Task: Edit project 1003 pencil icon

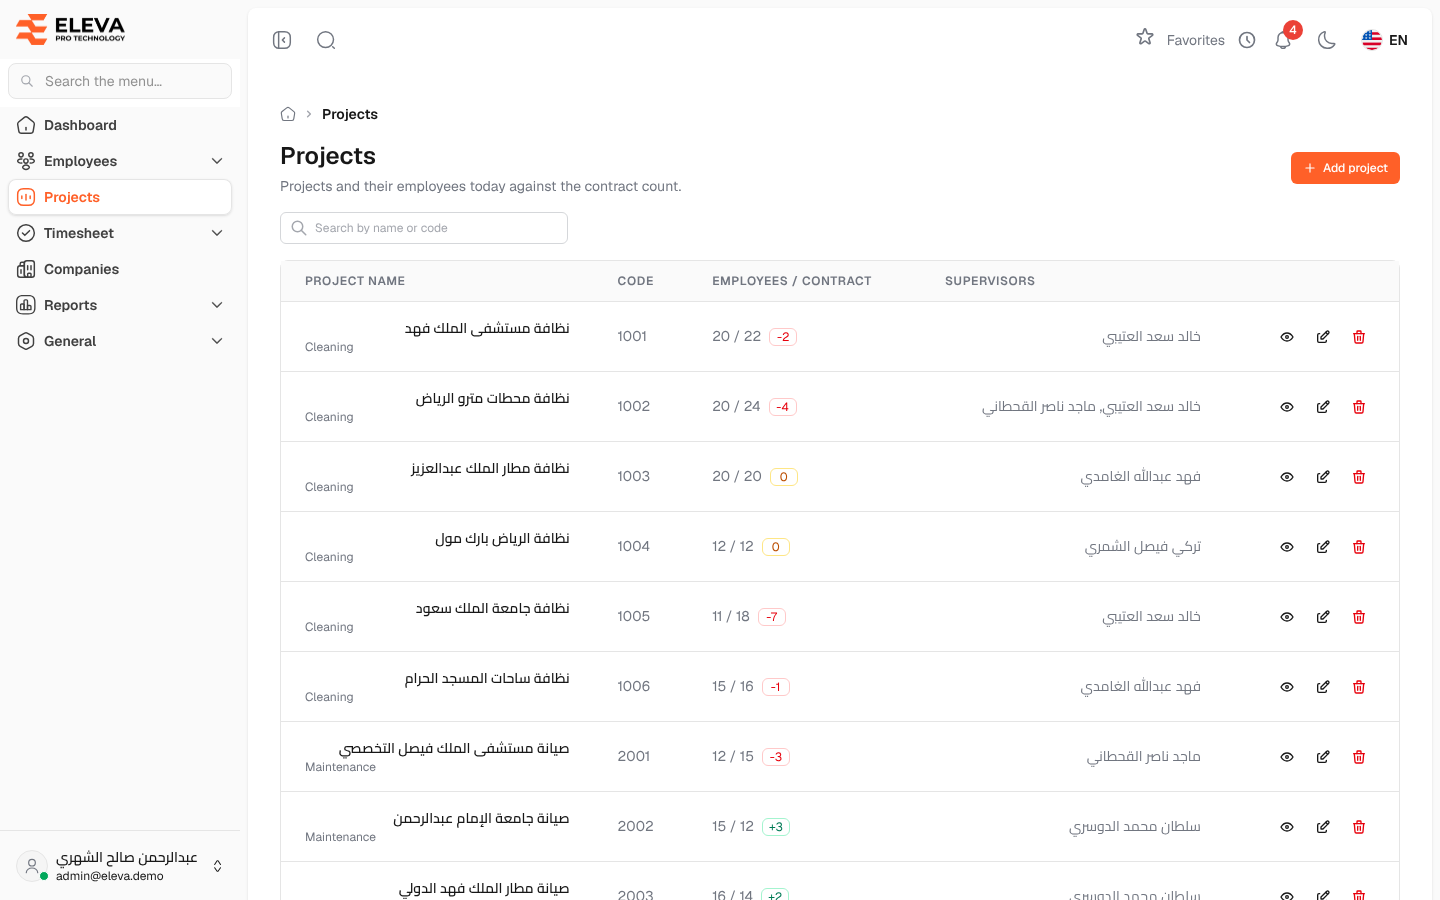Action: coord(1323,477)
